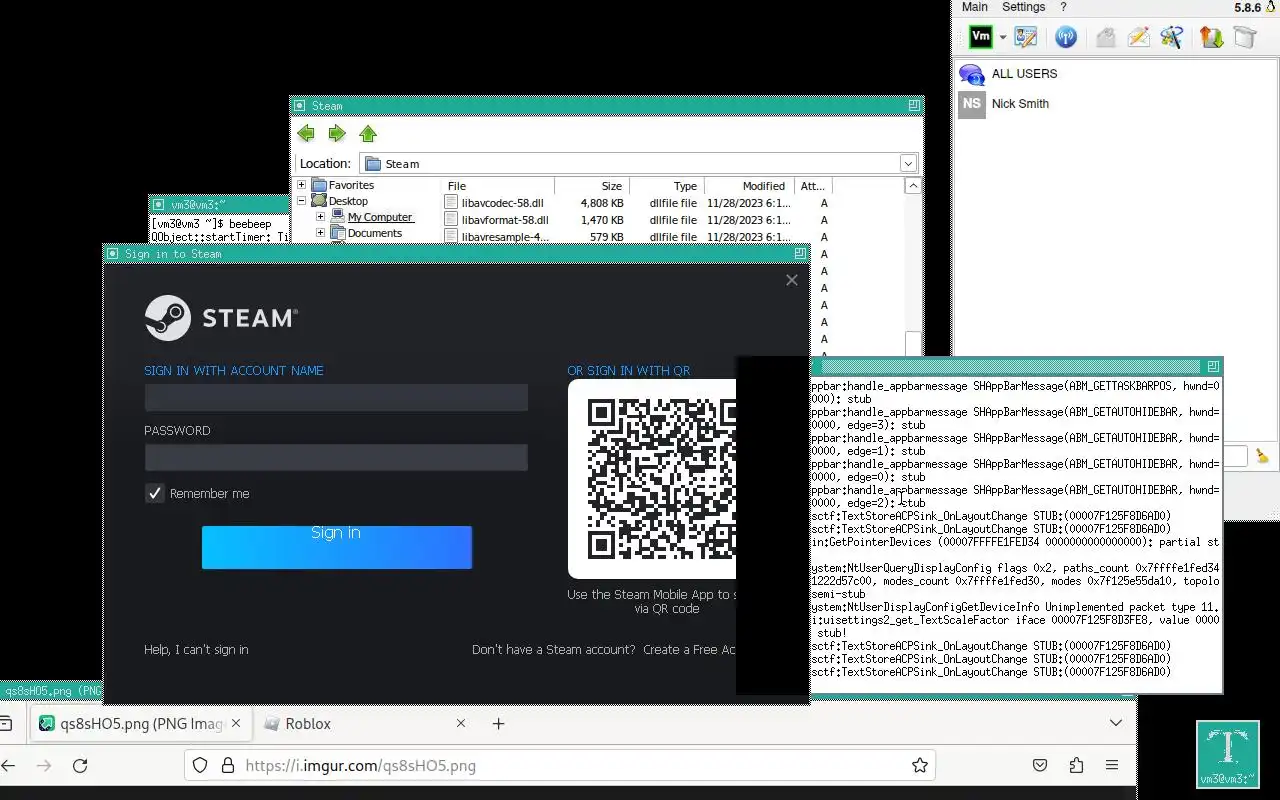
Task: Open the ? help menu in BeeBEEP
Action: (x=1063, y=7)
